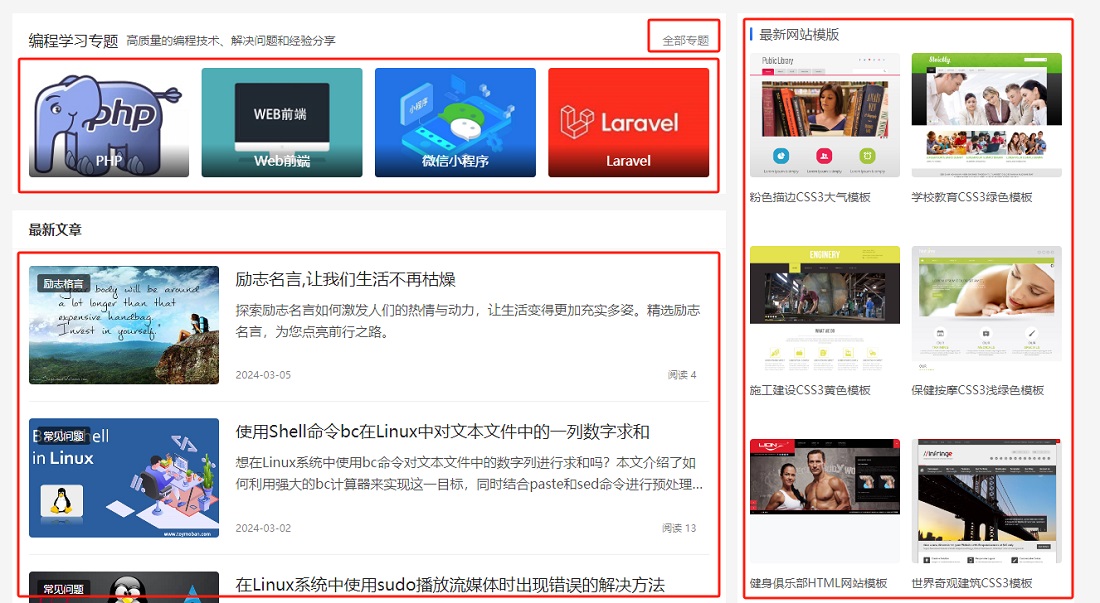The image size is (1100, 603).
Task: Click the 励志名言 article summary paragraph
Action: (468, 320)
